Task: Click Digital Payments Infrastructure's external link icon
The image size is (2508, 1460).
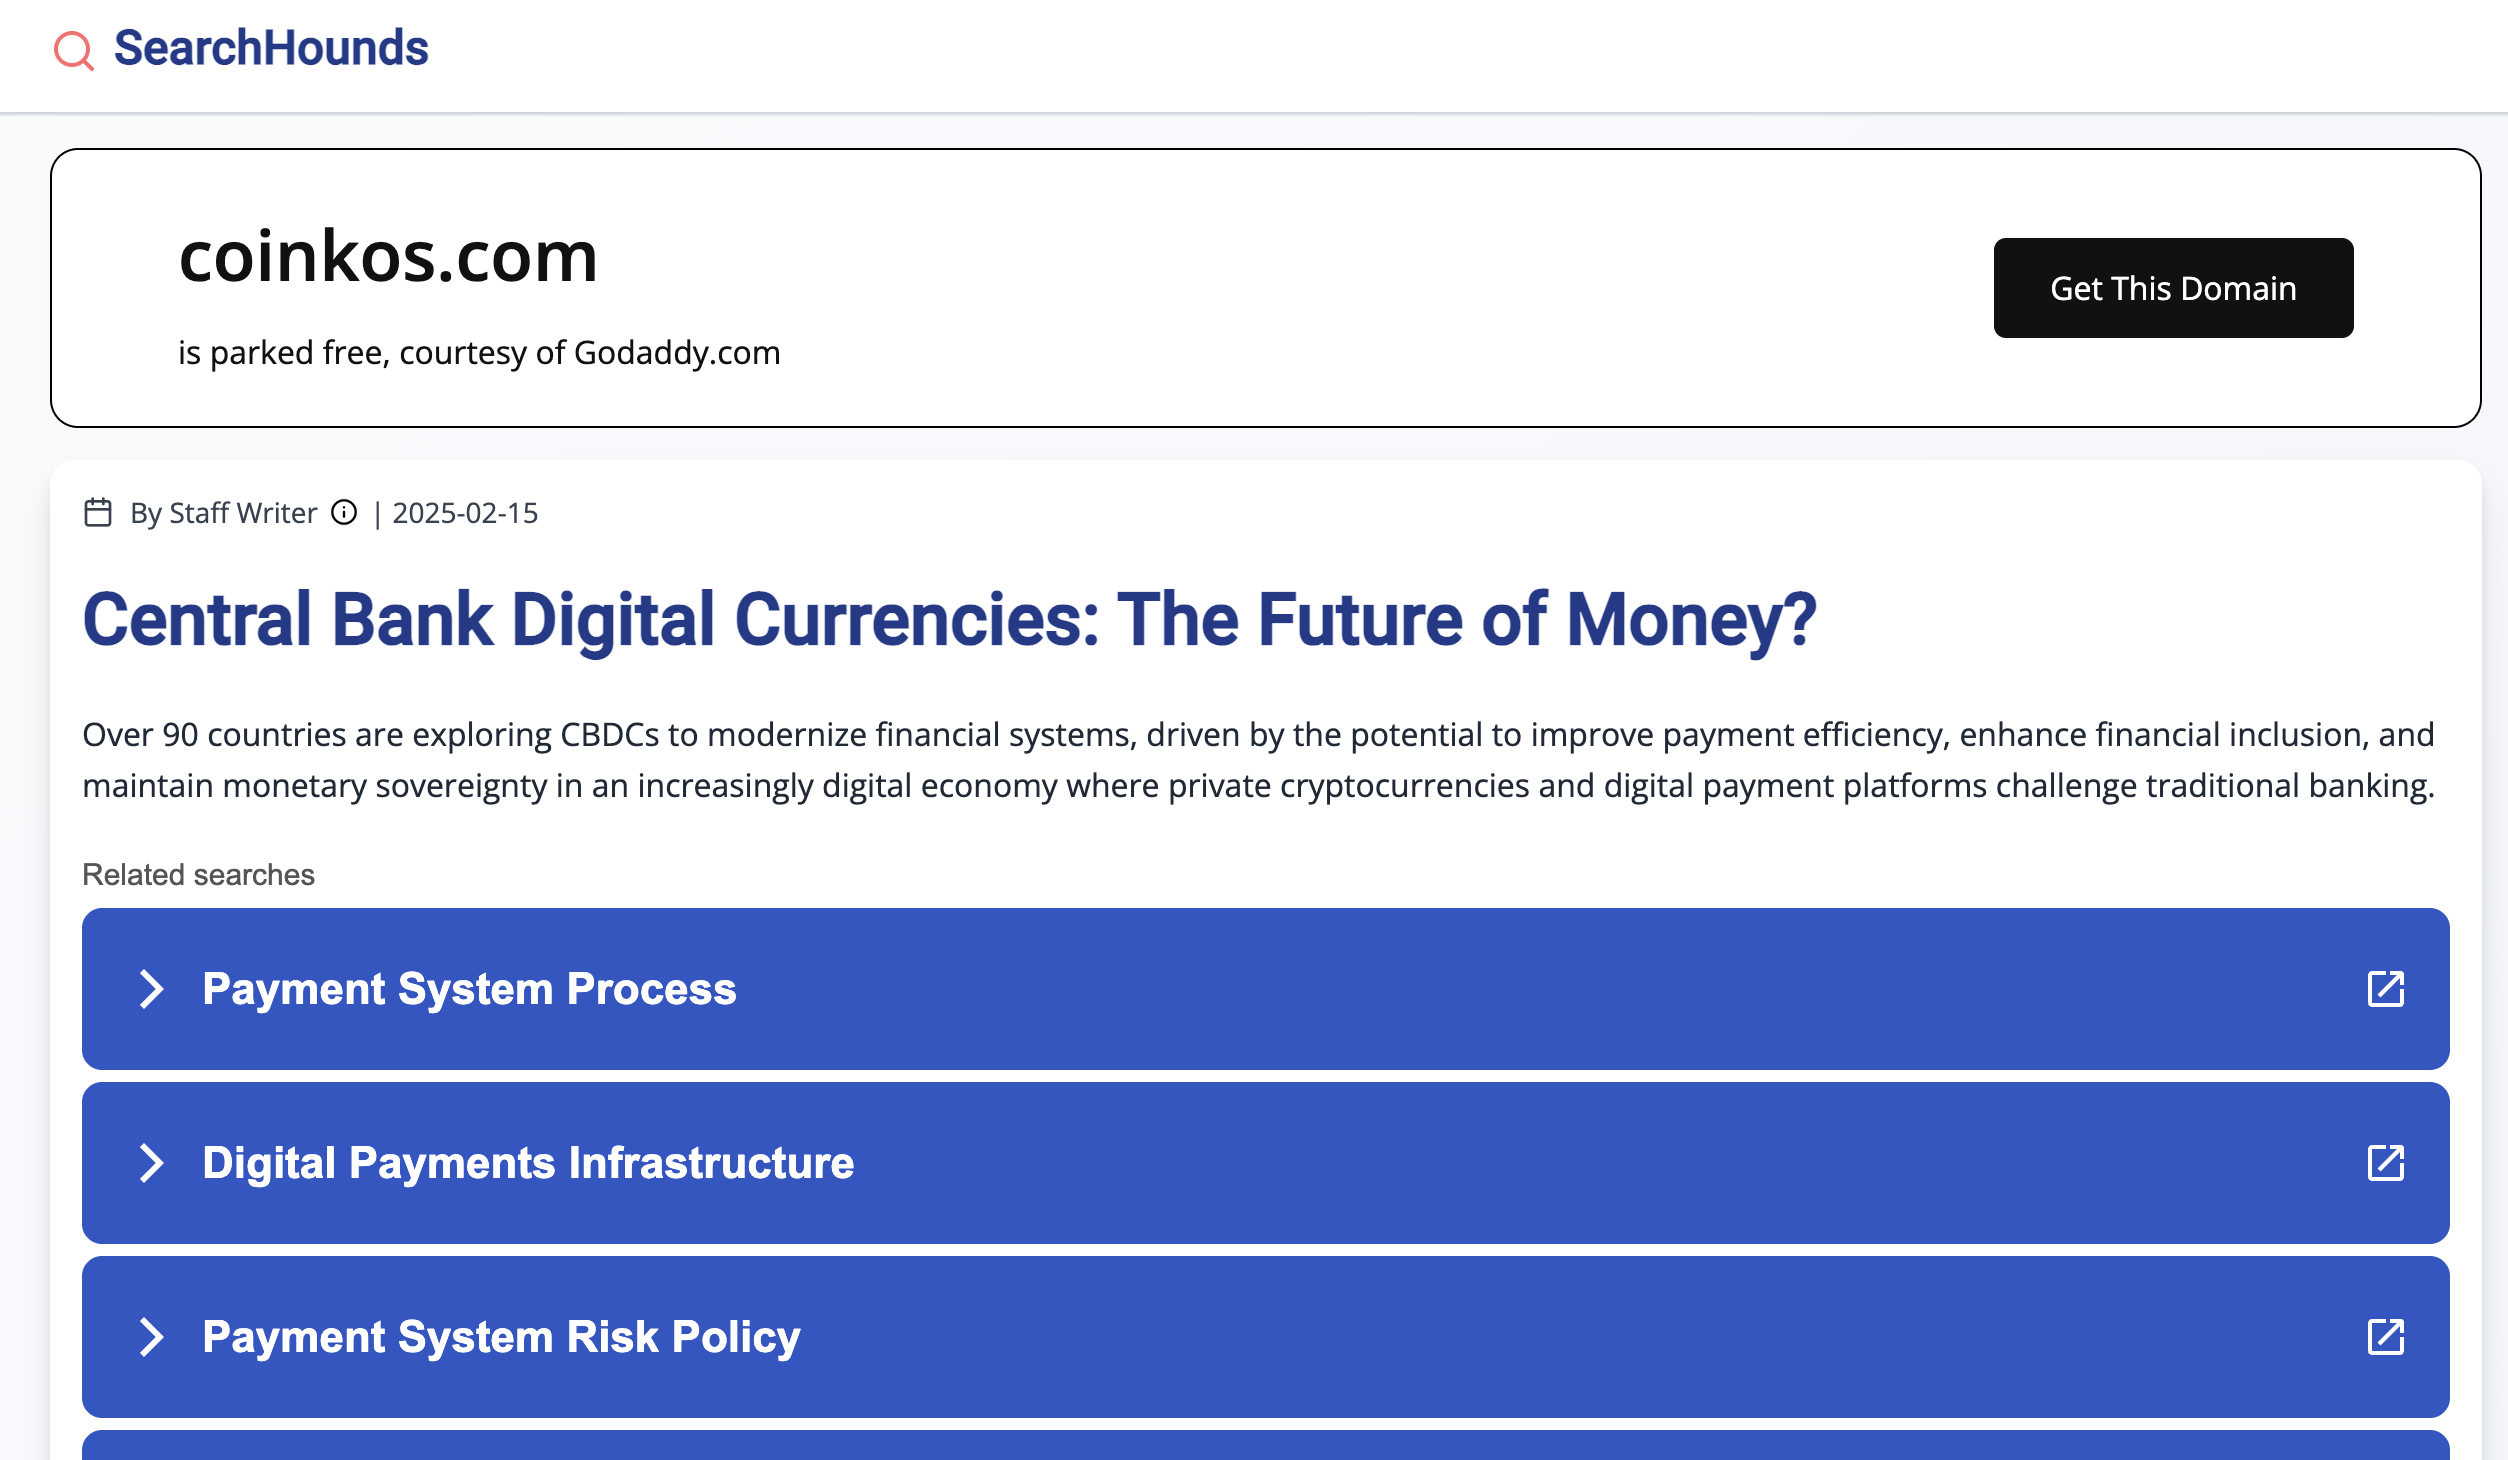Action: point(2385,1163)
